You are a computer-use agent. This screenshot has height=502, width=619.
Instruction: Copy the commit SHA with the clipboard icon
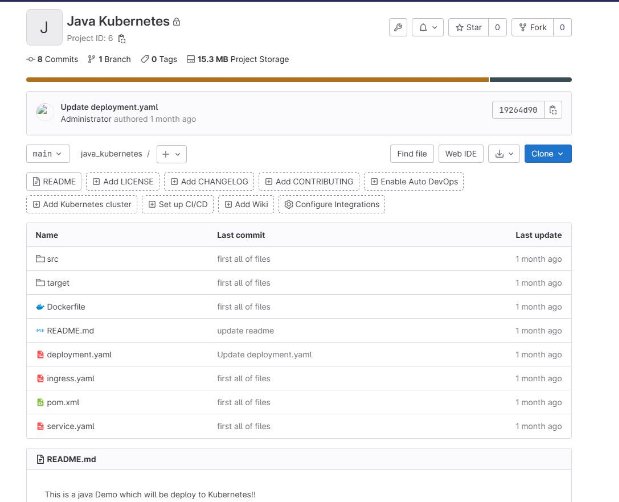click(x=553, y=110)
